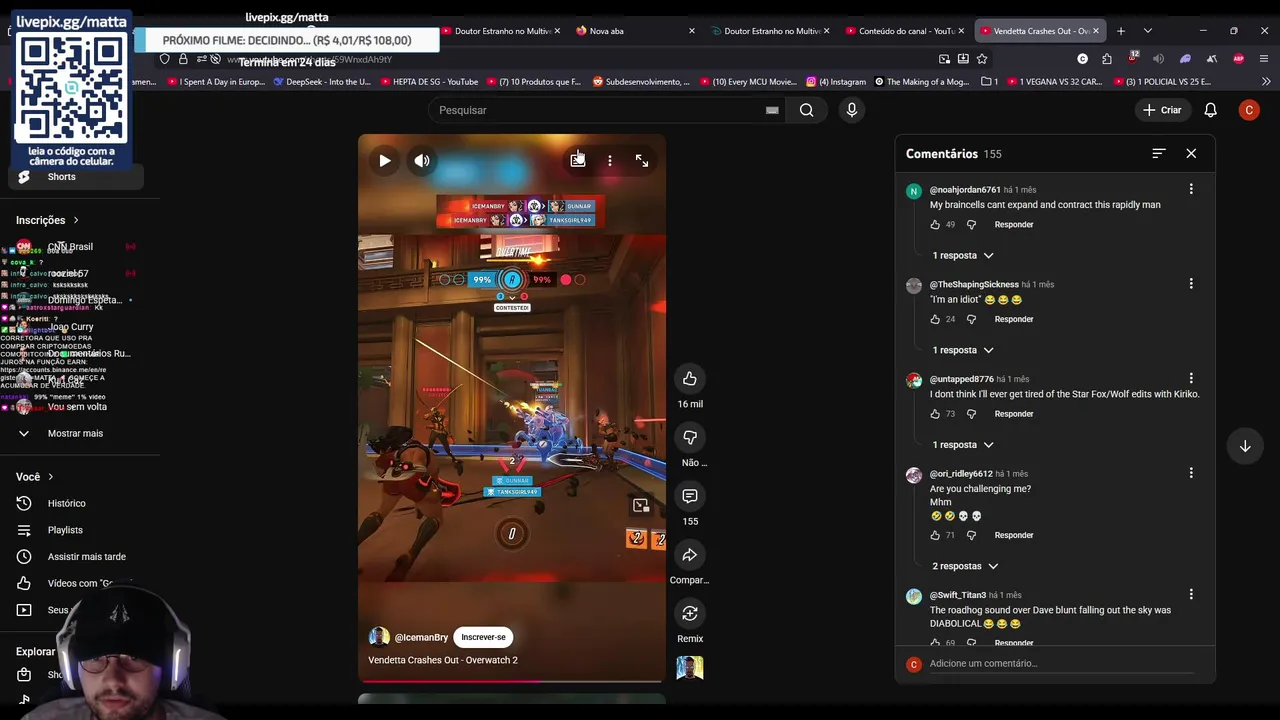This screenshot has width=1280, height=720.
Task: Subscribe with the Inscrever-se button
Action: tap(484, 637)
